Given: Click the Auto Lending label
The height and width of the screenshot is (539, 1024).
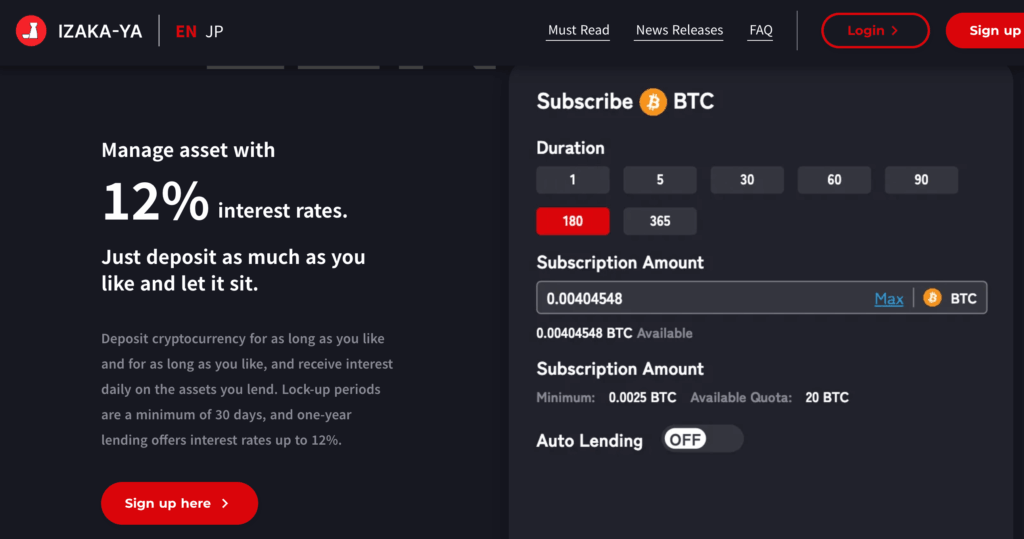Looking at the screenshot, I should click(589, 441).
